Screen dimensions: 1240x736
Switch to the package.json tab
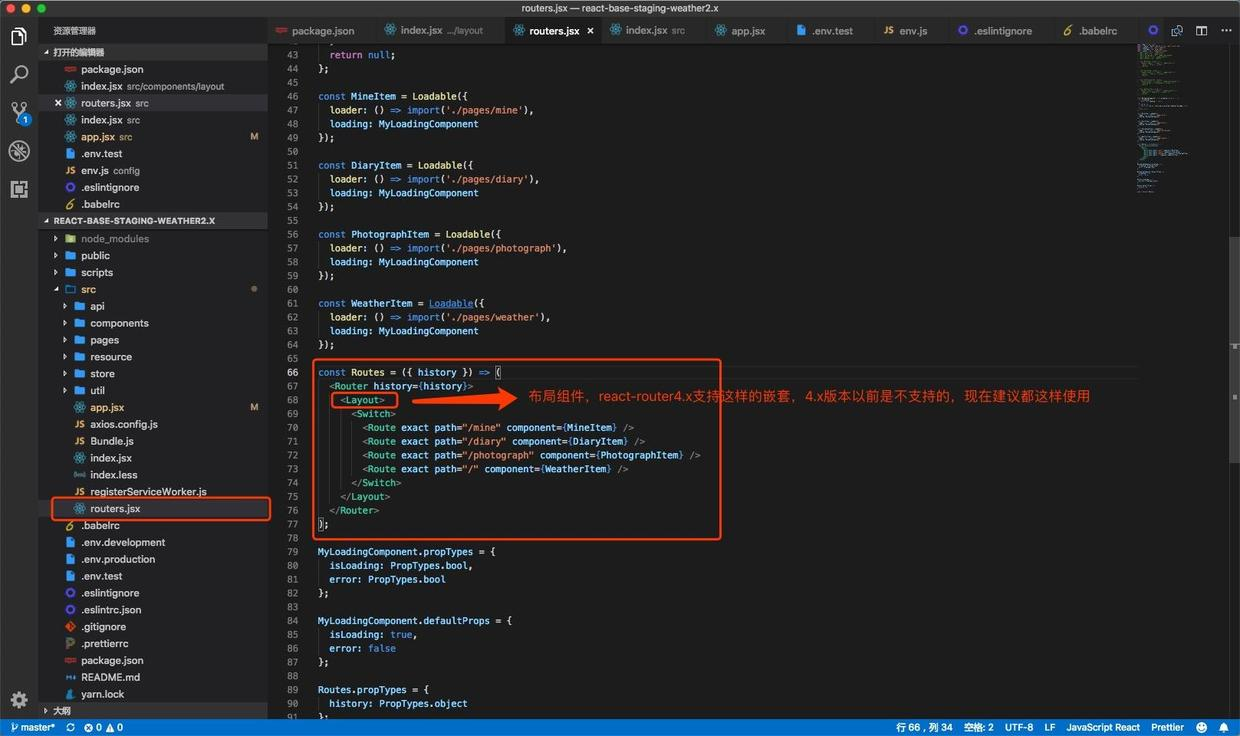(321, 31)
